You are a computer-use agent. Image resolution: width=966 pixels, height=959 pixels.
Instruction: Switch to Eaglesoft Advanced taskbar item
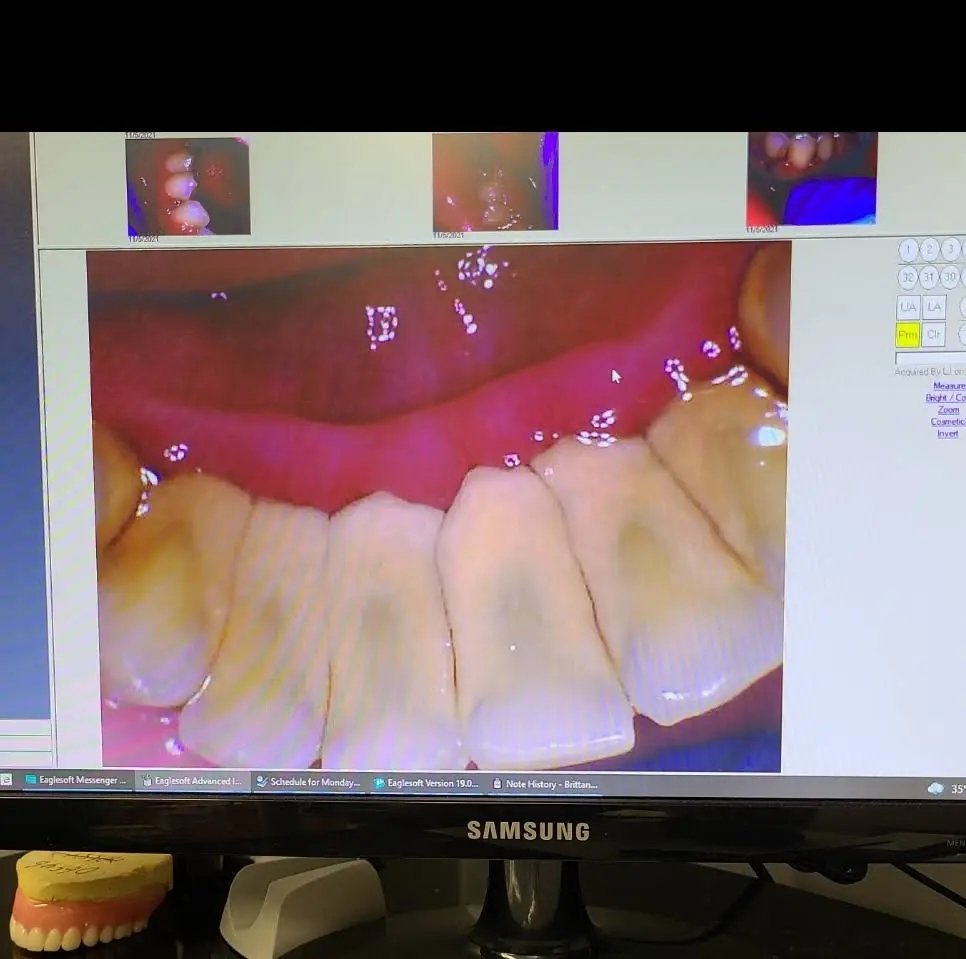[192, 781]
